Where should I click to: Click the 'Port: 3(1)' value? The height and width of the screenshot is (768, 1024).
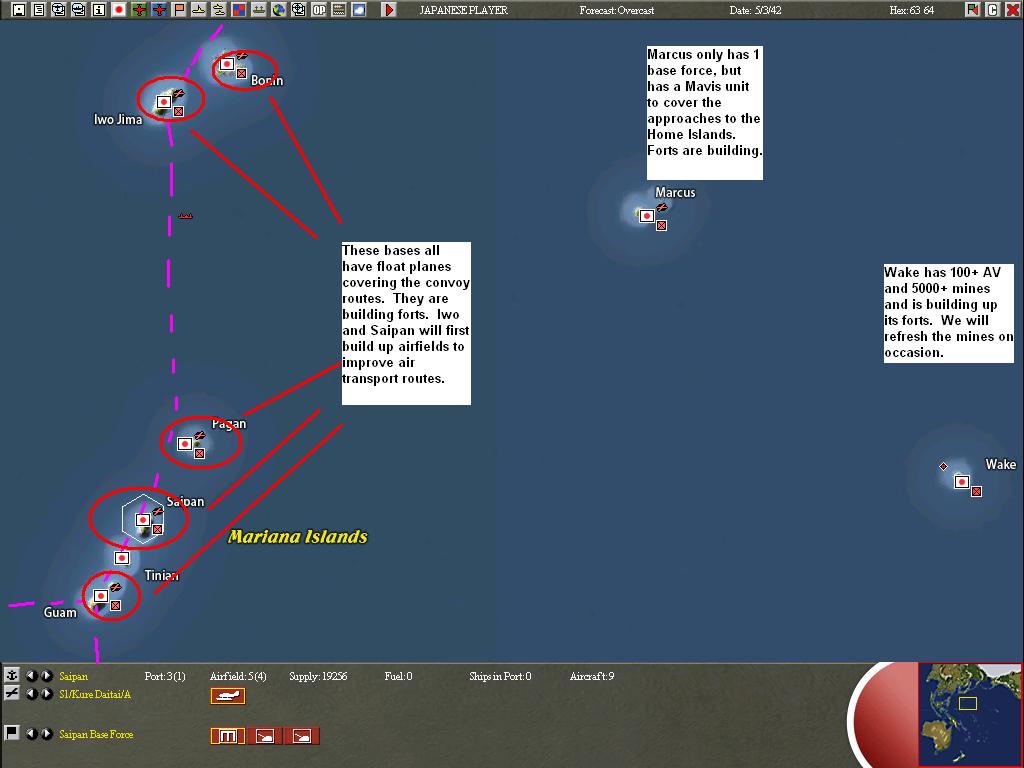click(x=165, y=677)
